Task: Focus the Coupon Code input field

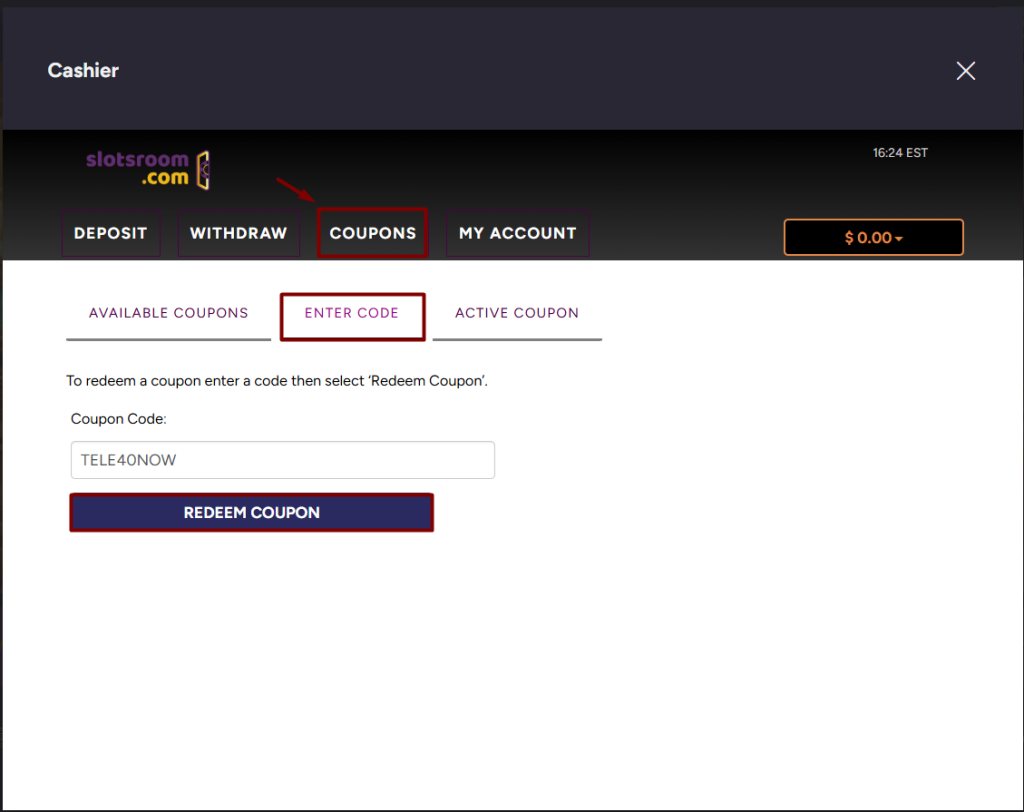Action: (282, 460)
